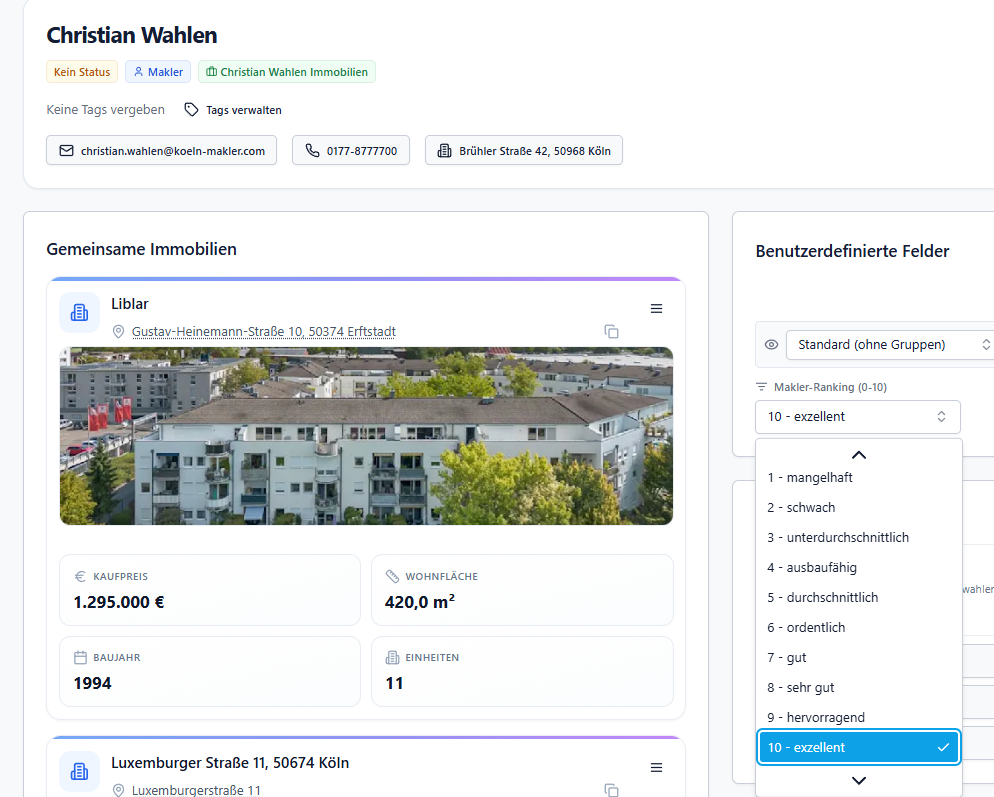This screenshot has width=994, height=797.
Task: Click the phone number 0177-8777700 button
Action: coord(351,151)
